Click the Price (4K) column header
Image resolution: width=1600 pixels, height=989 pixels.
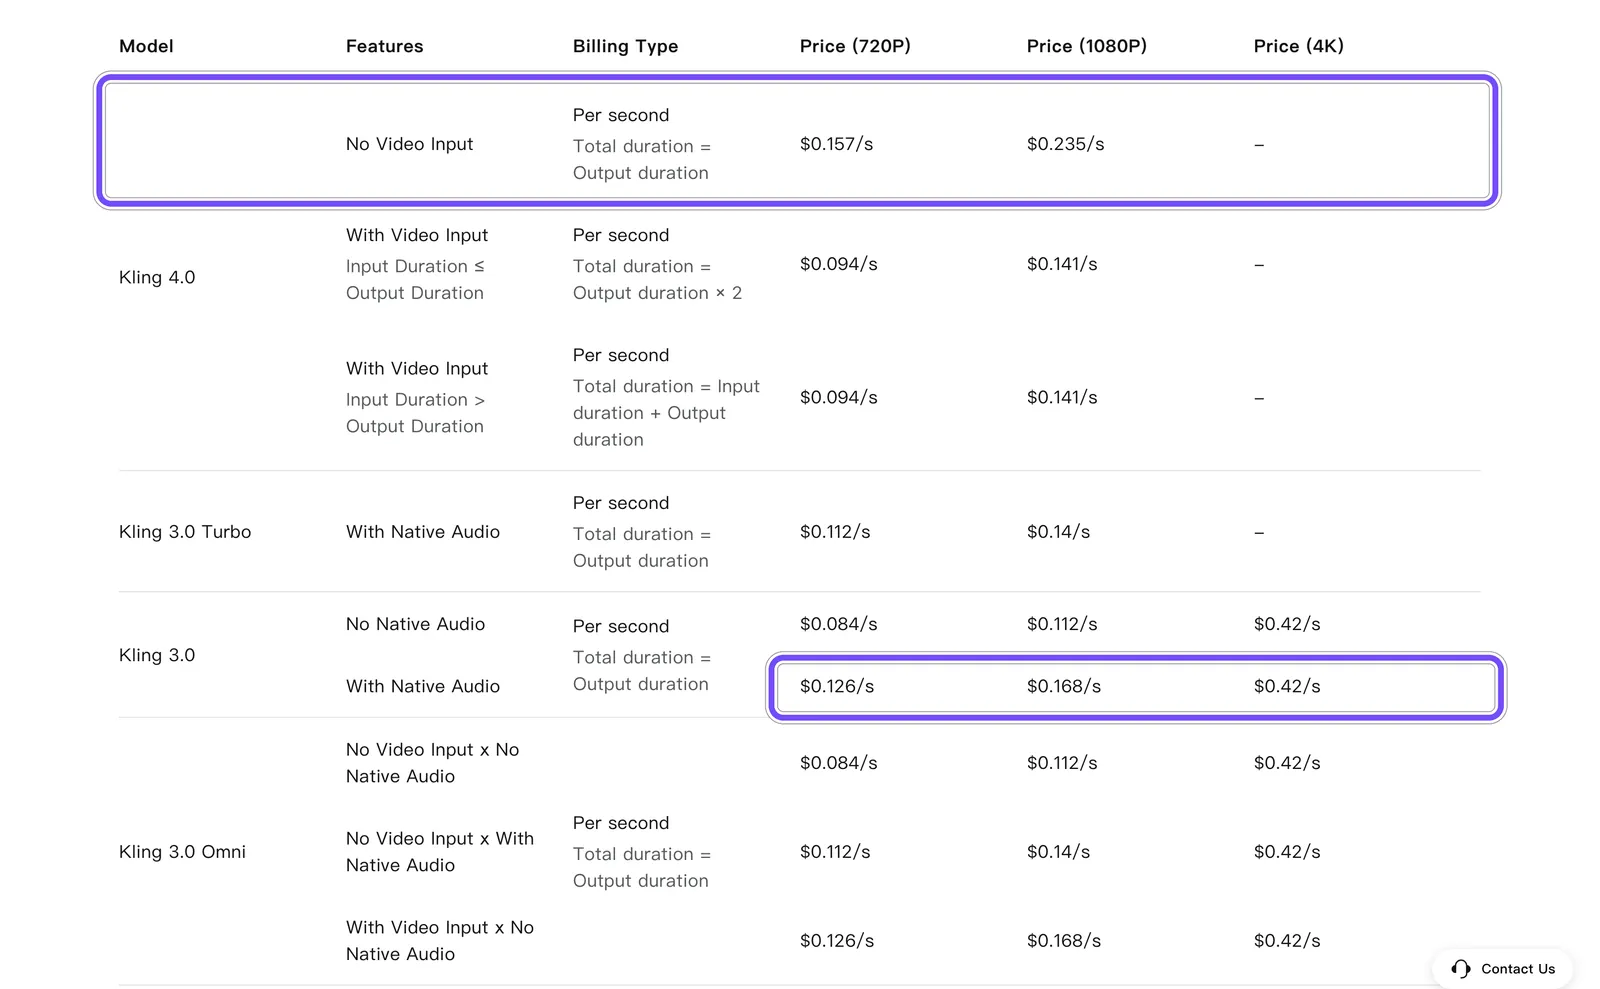[x=1299, y=46]
